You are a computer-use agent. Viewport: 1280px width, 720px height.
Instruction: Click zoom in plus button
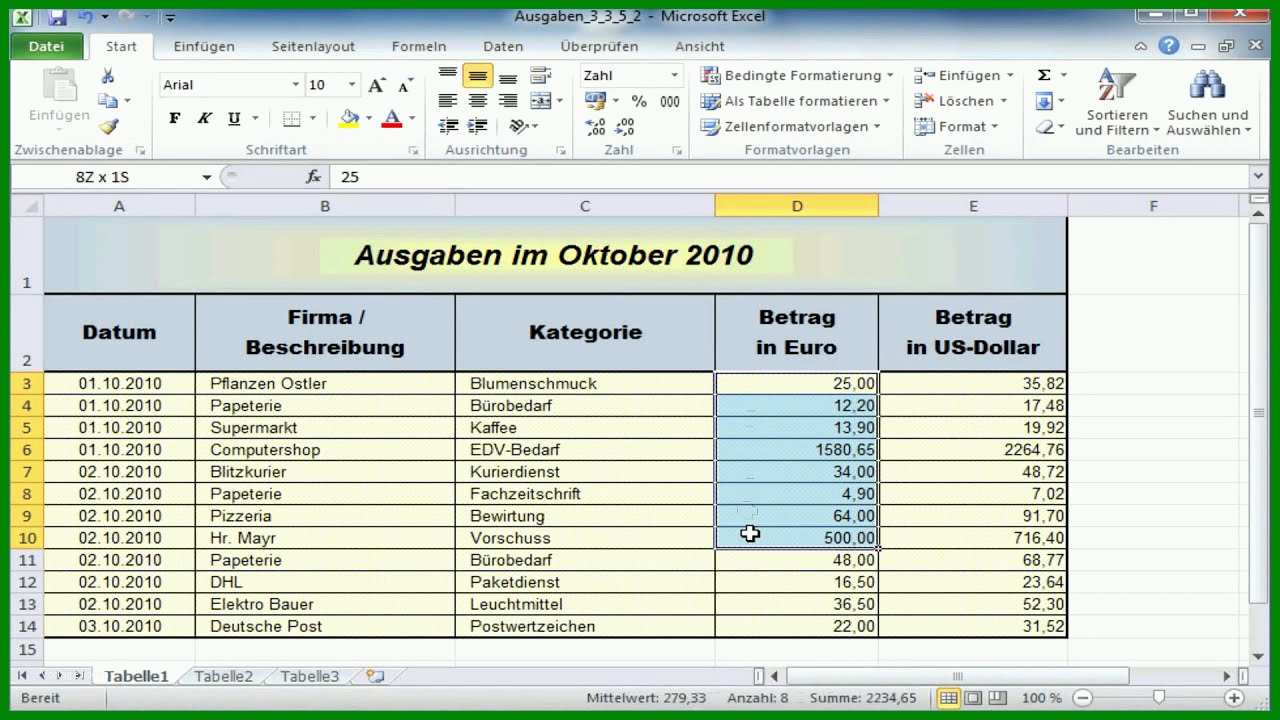[x=1234, y=698]
